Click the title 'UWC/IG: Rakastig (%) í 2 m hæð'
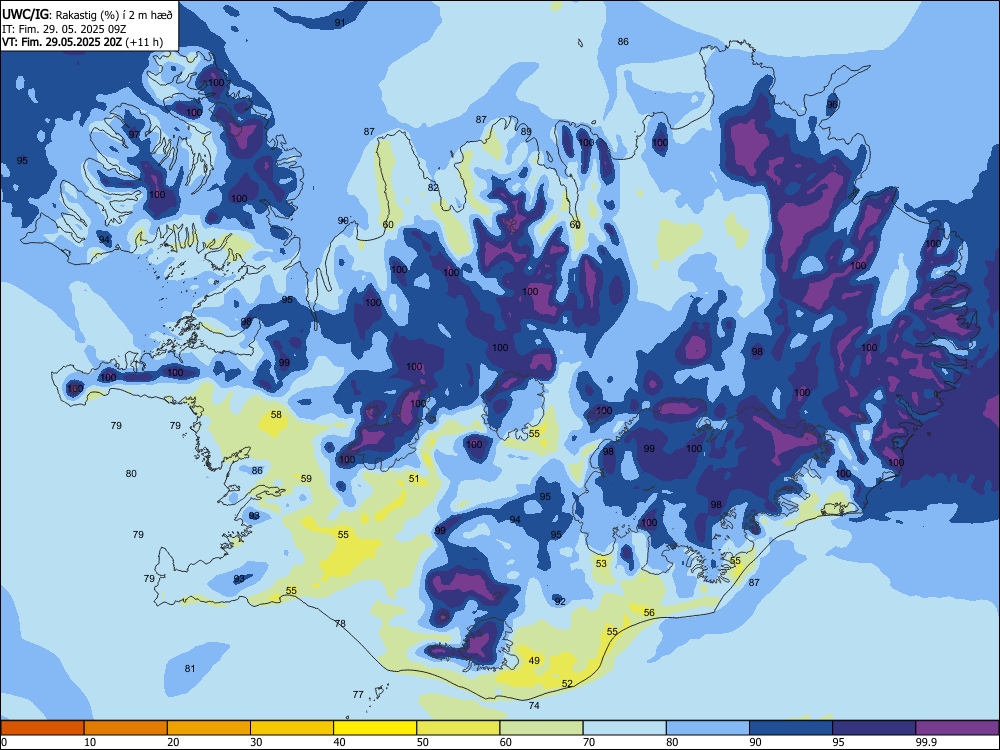 pos(87,15)
